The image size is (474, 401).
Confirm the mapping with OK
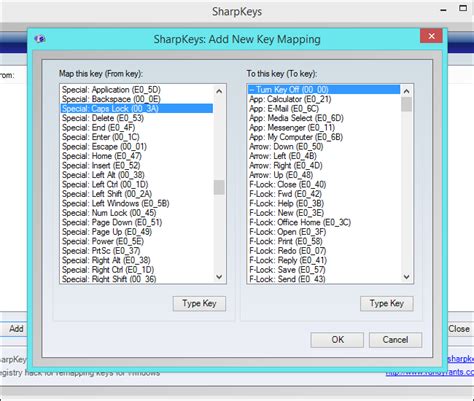tap(337, 340)
